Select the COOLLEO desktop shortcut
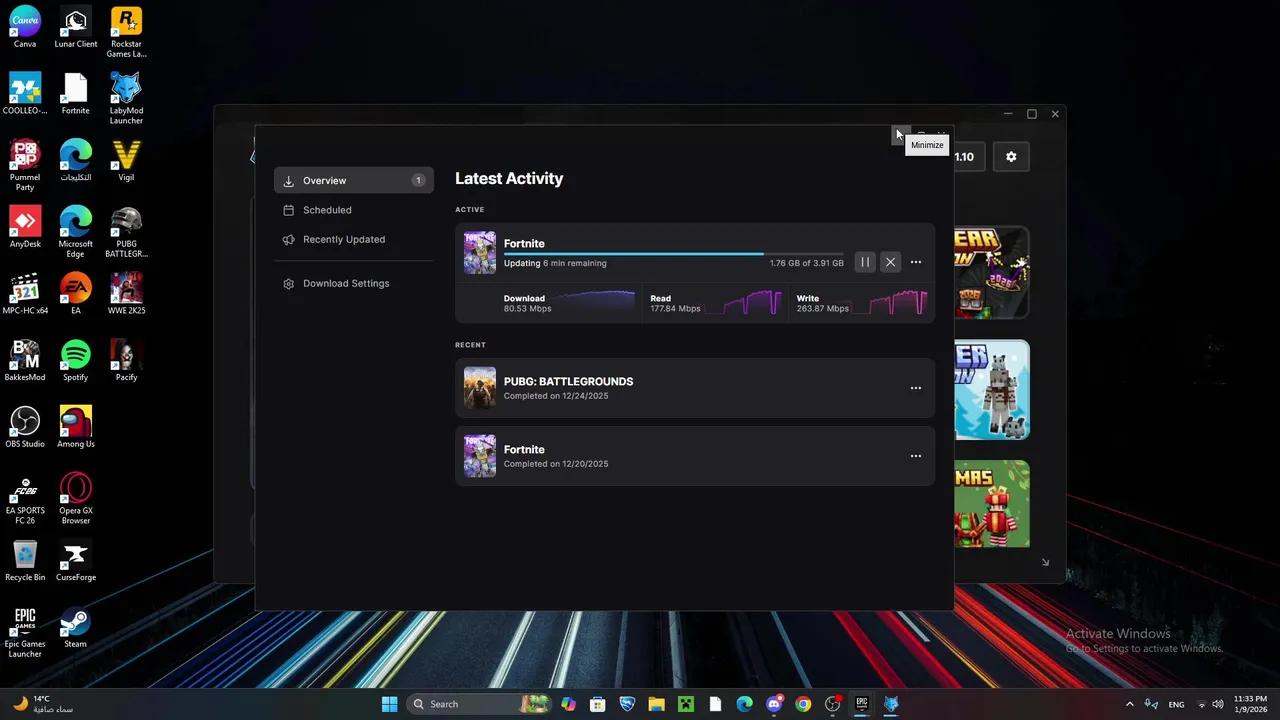This screenshot has height=720, width=1280. [x=25, y=93]
